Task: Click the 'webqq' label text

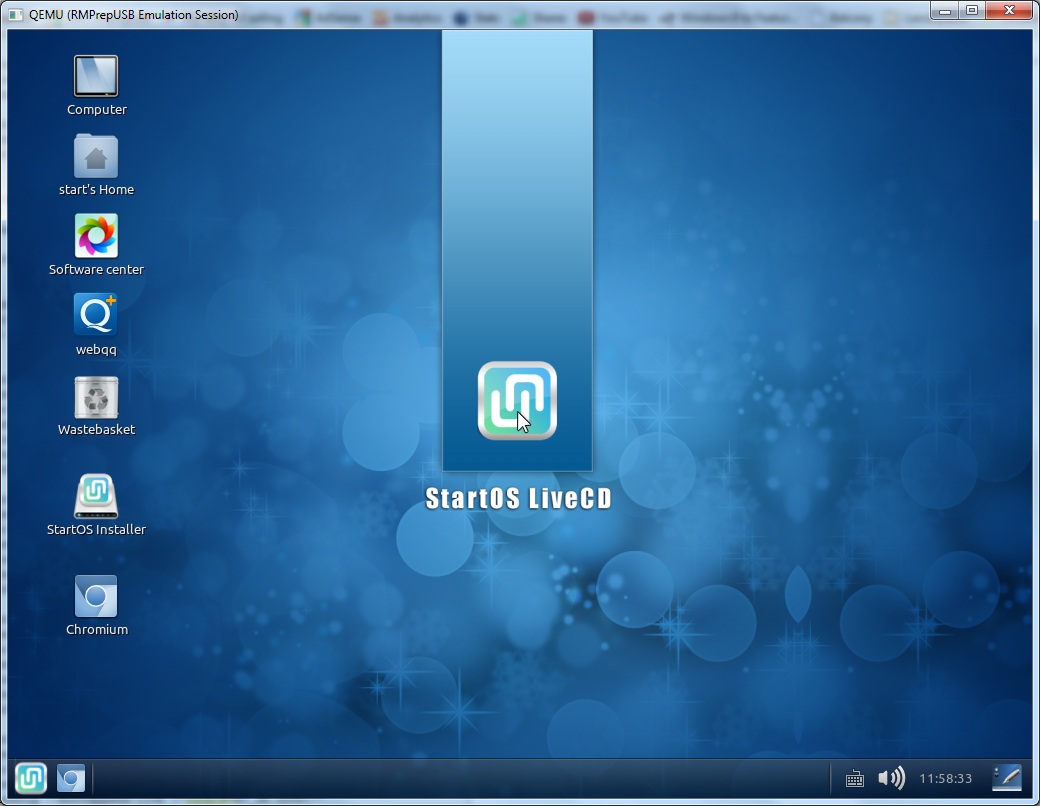Action: [x=96, y=350]
